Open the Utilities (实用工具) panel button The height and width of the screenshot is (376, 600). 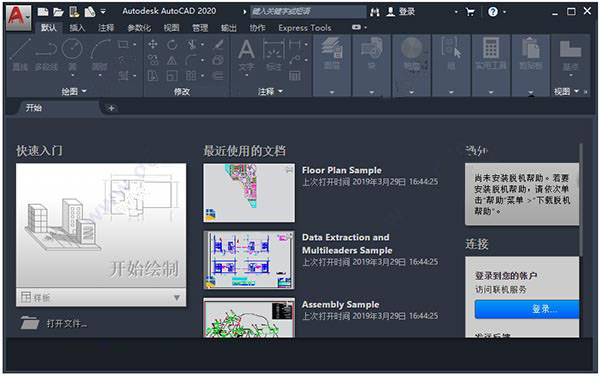click(x=491, y=54)
